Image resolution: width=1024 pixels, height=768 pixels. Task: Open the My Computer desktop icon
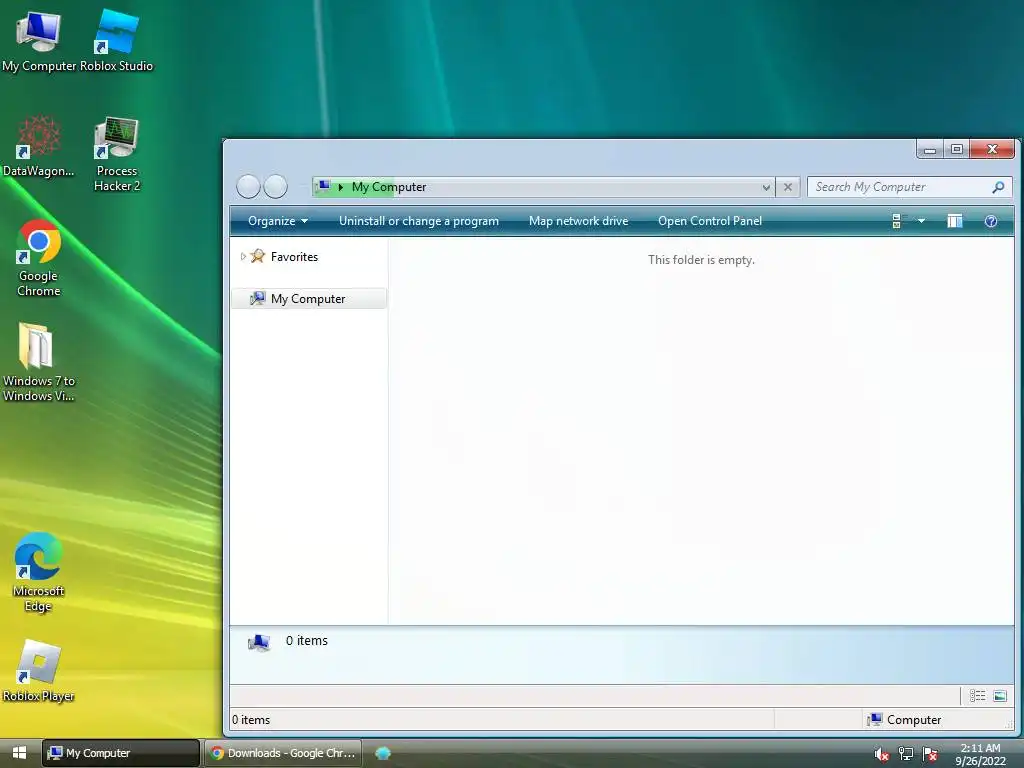coord(39,42)
